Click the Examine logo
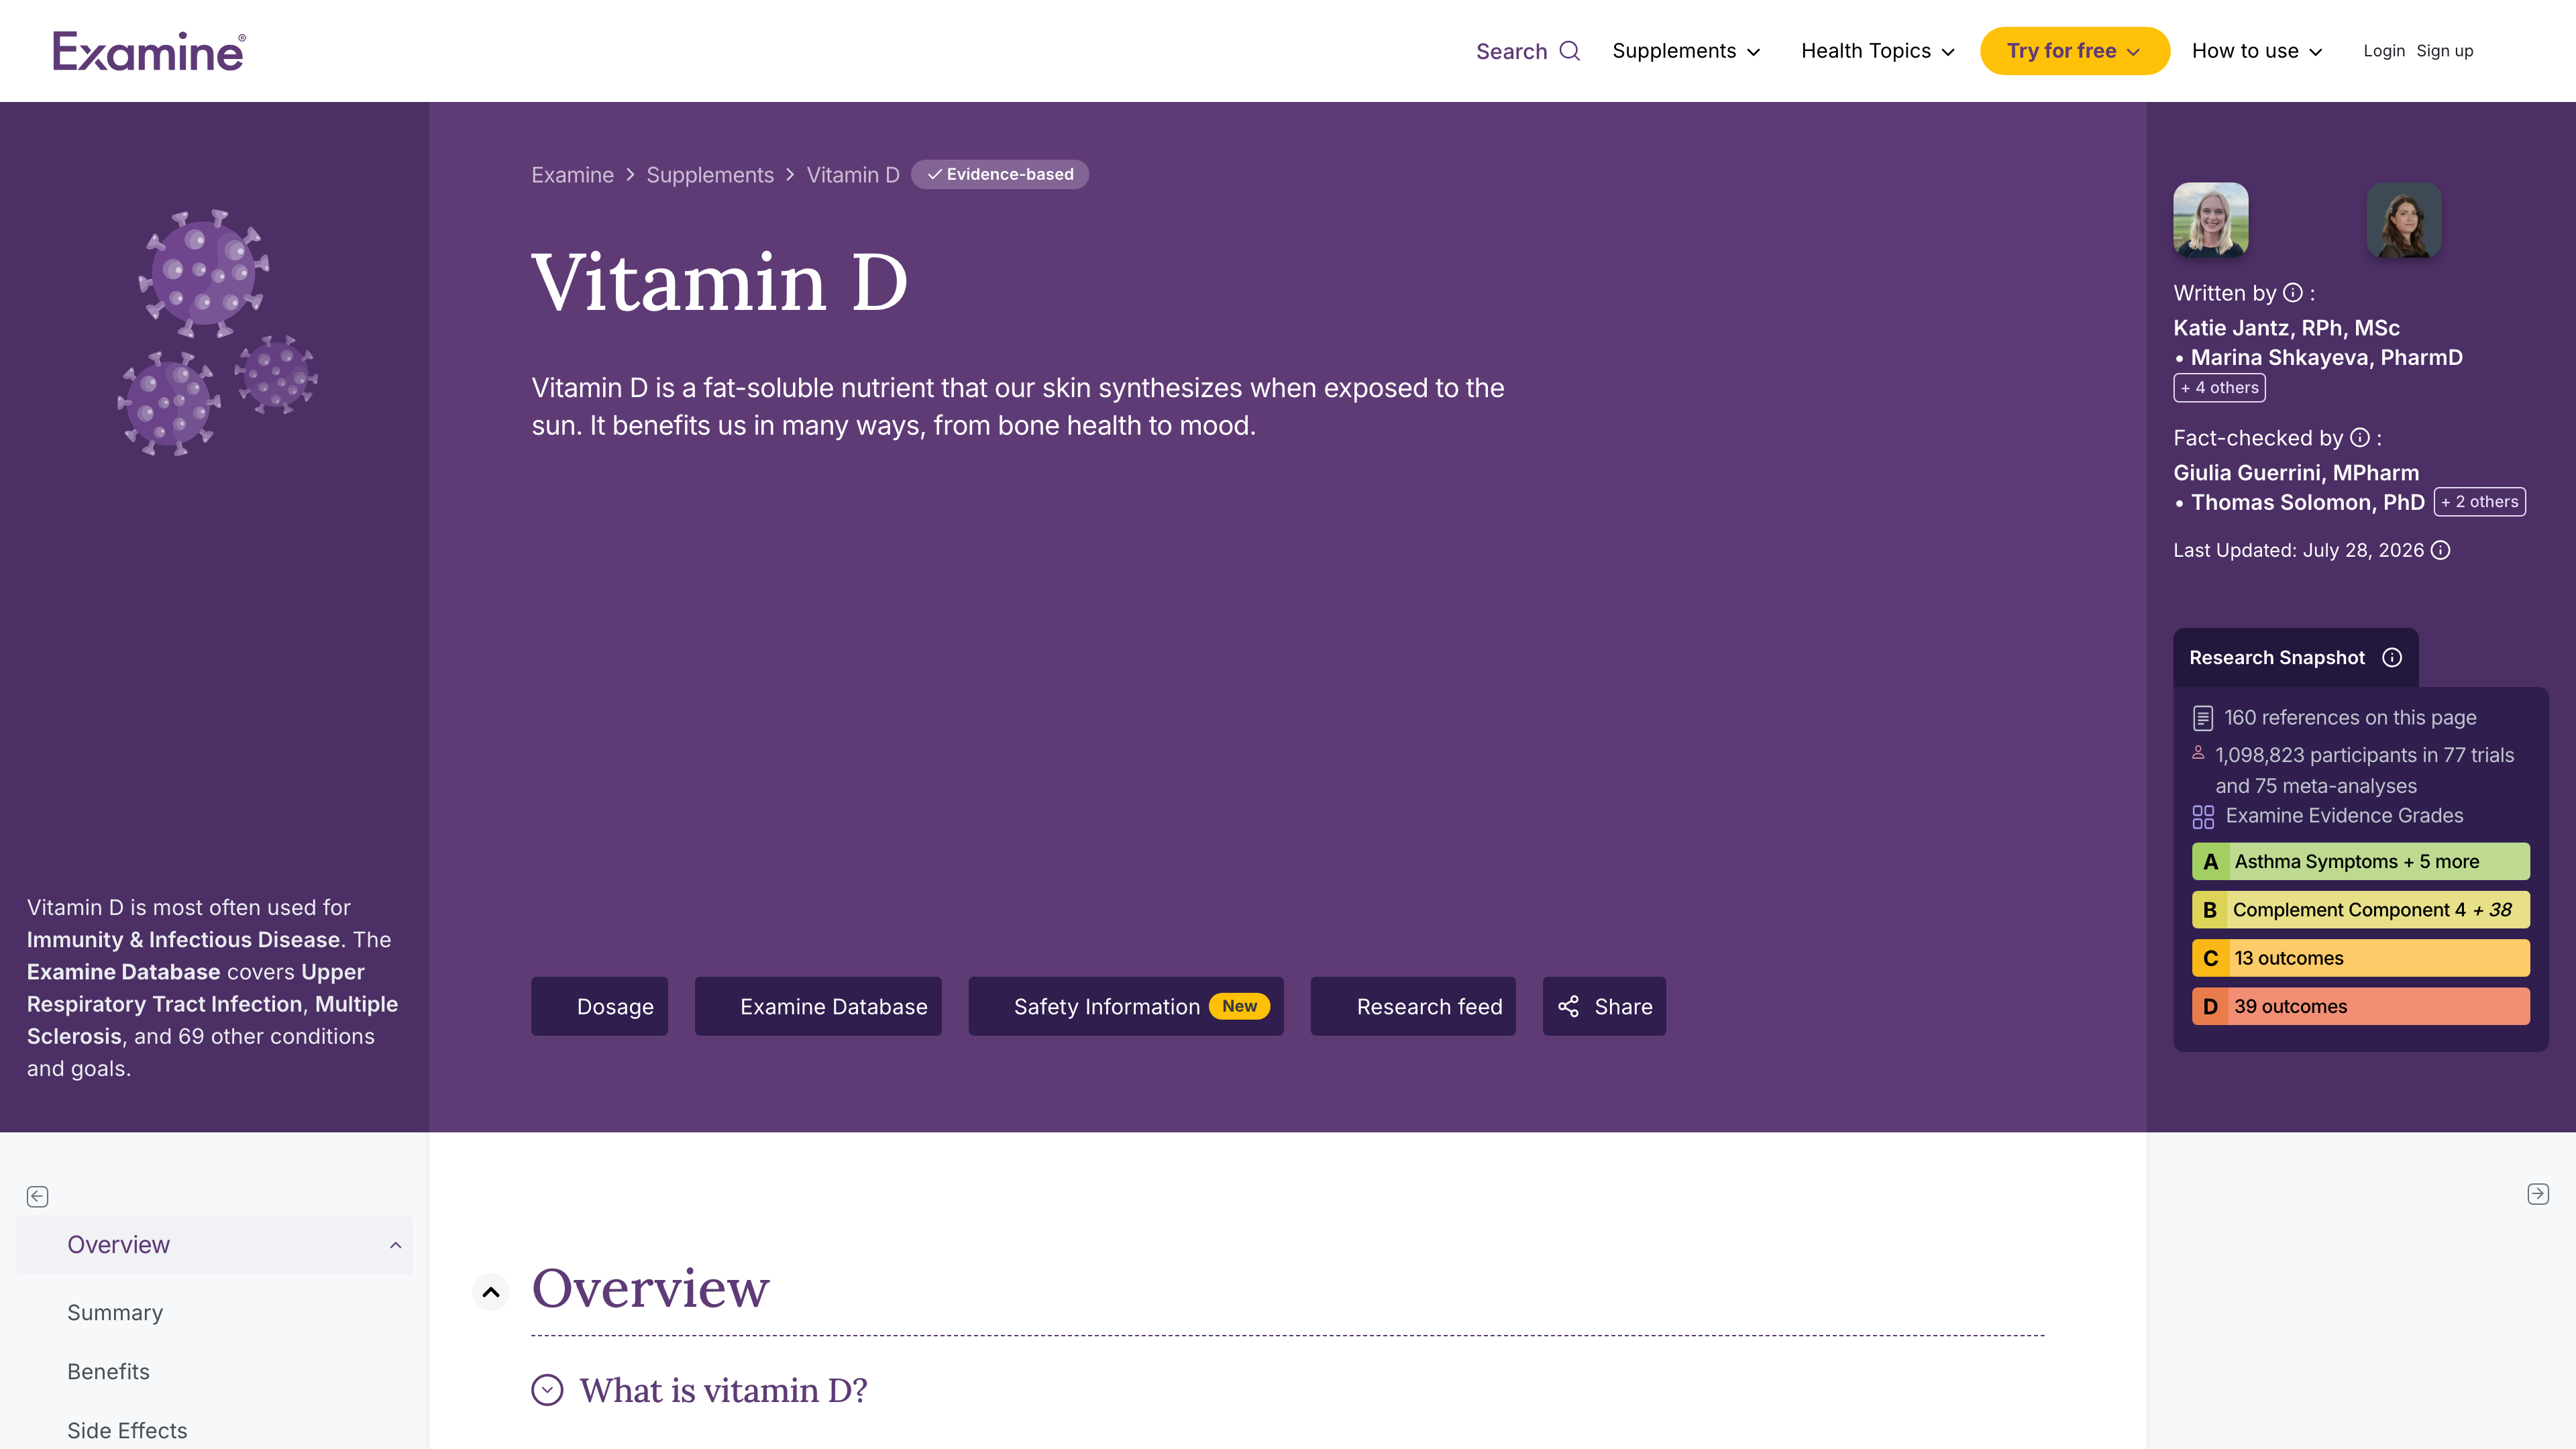 pos(149,51)
